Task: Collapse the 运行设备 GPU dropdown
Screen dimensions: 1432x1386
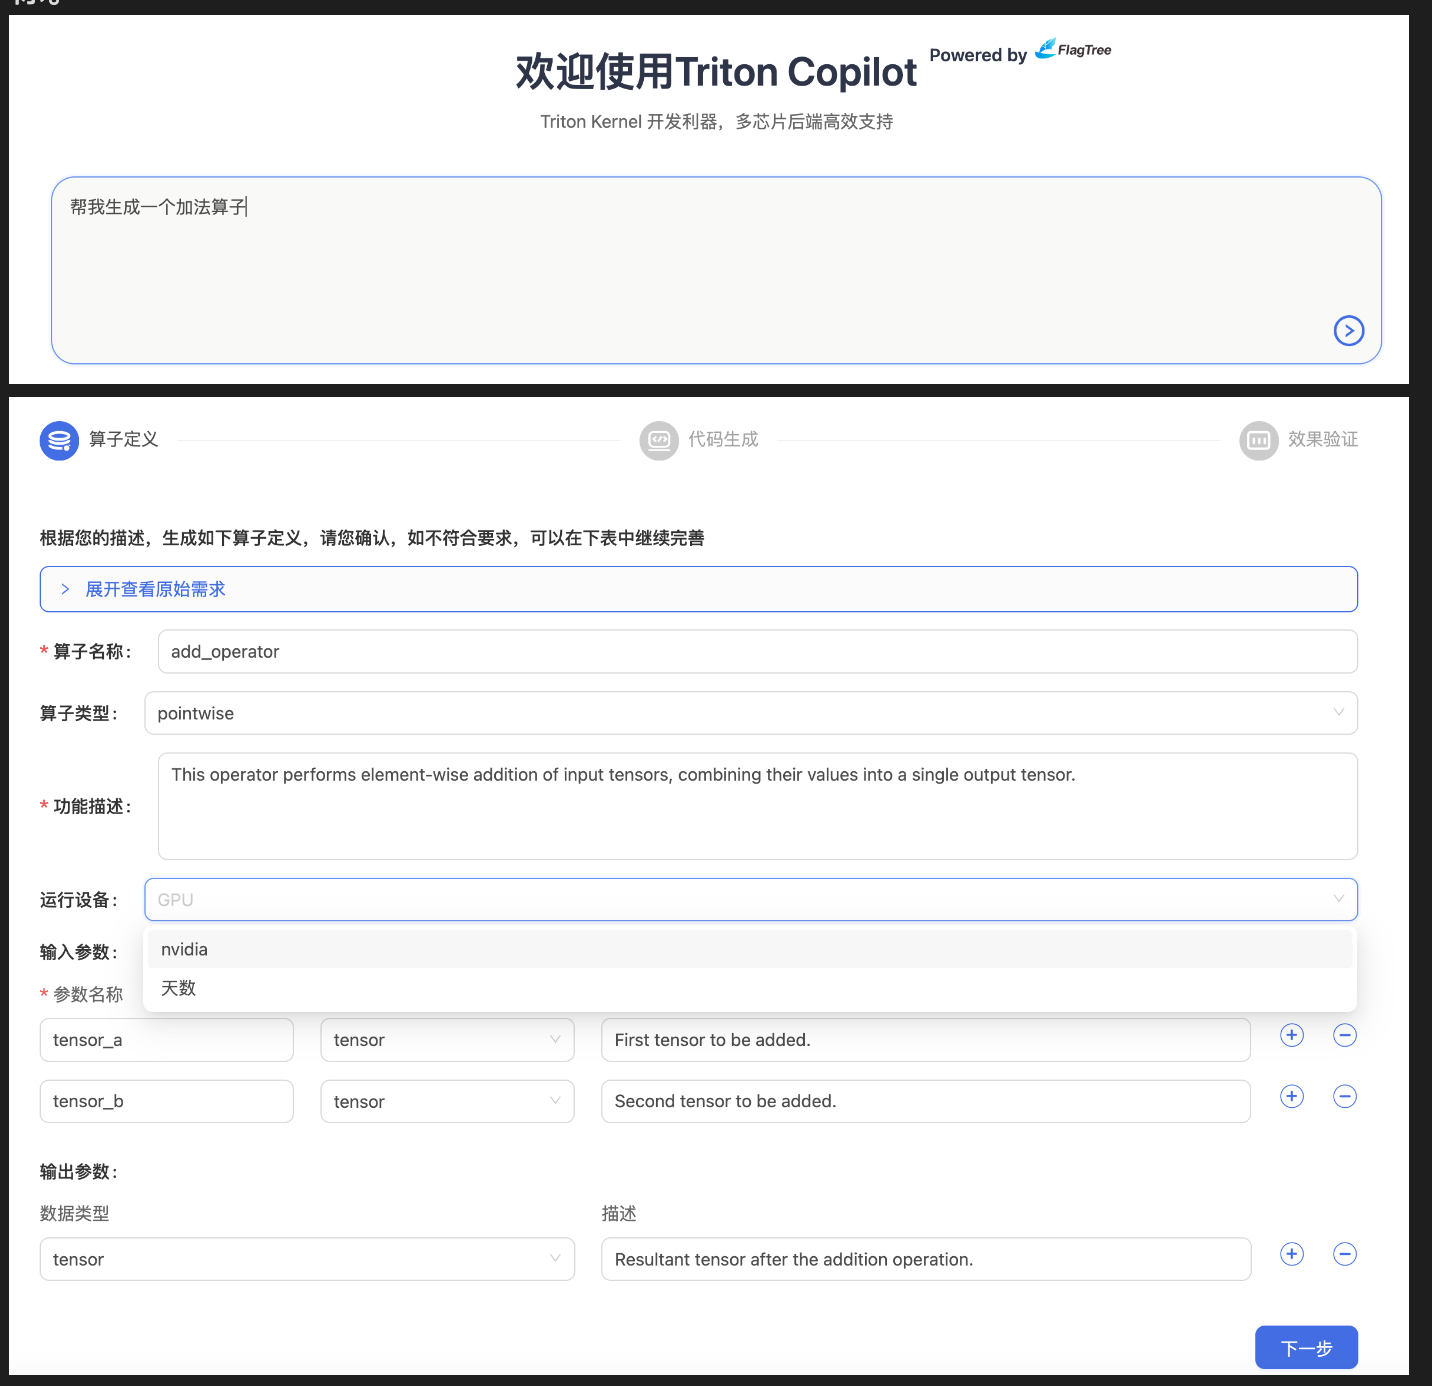Action: [x=751, y=899]
